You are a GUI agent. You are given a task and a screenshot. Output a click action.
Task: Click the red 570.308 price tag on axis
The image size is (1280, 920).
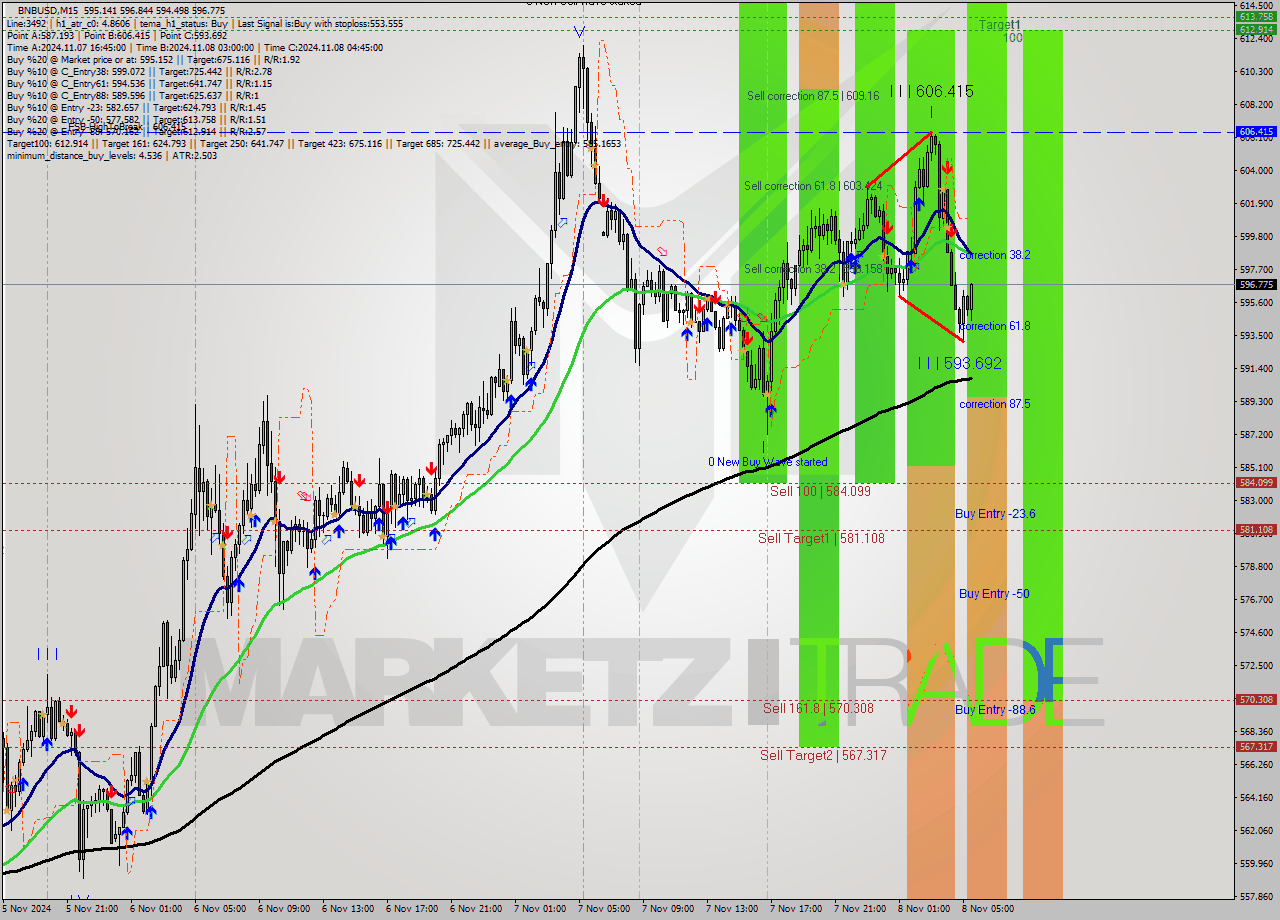click(x=1257, y=699)
